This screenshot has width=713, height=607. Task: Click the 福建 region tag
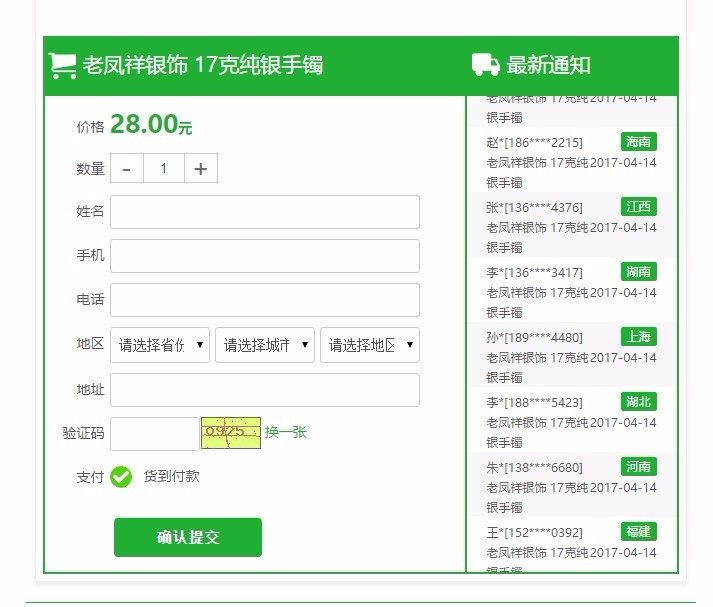[639, 532]
